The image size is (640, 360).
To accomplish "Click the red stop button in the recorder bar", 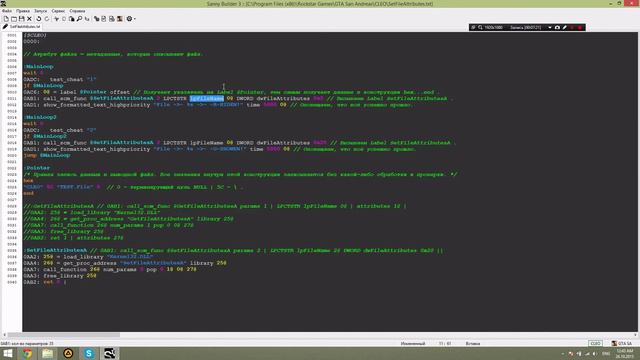I will [580, 27].
